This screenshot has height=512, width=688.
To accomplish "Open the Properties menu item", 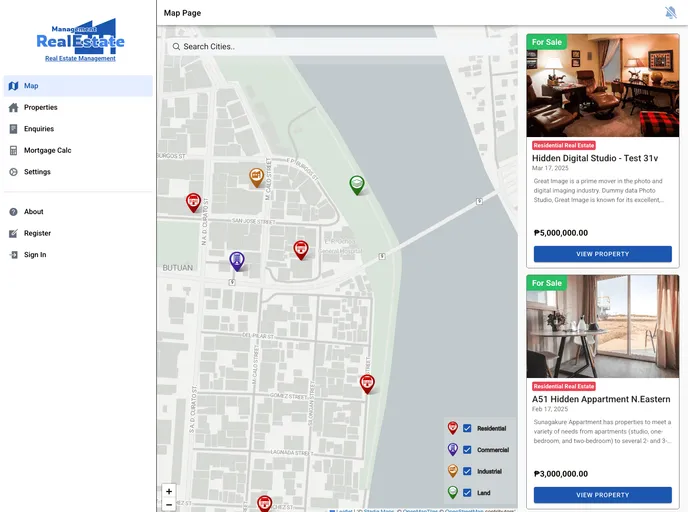I will point(78,107).
